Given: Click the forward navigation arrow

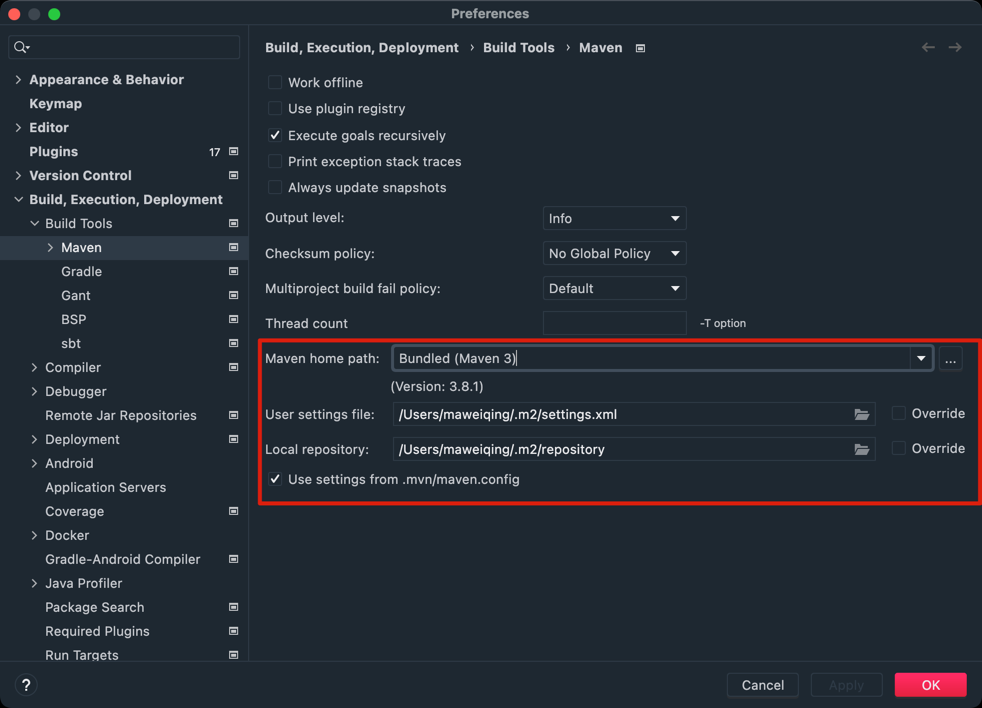Looking at the screenshot, I should tap(952, 47).
